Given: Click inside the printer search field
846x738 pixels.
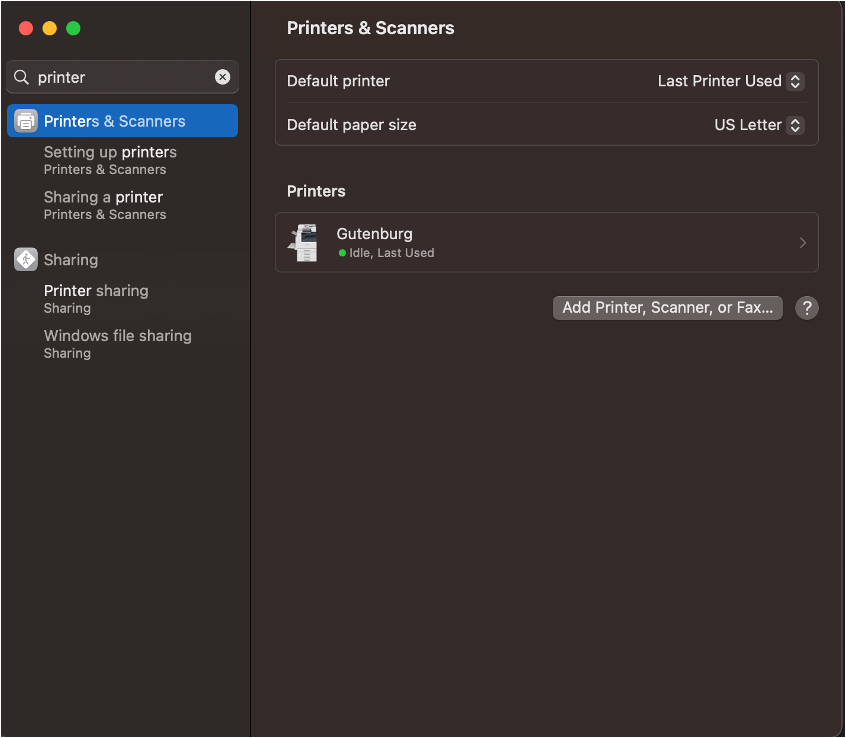Looking at the screenshot, I should pyautogui.click(x=122, y=77).
